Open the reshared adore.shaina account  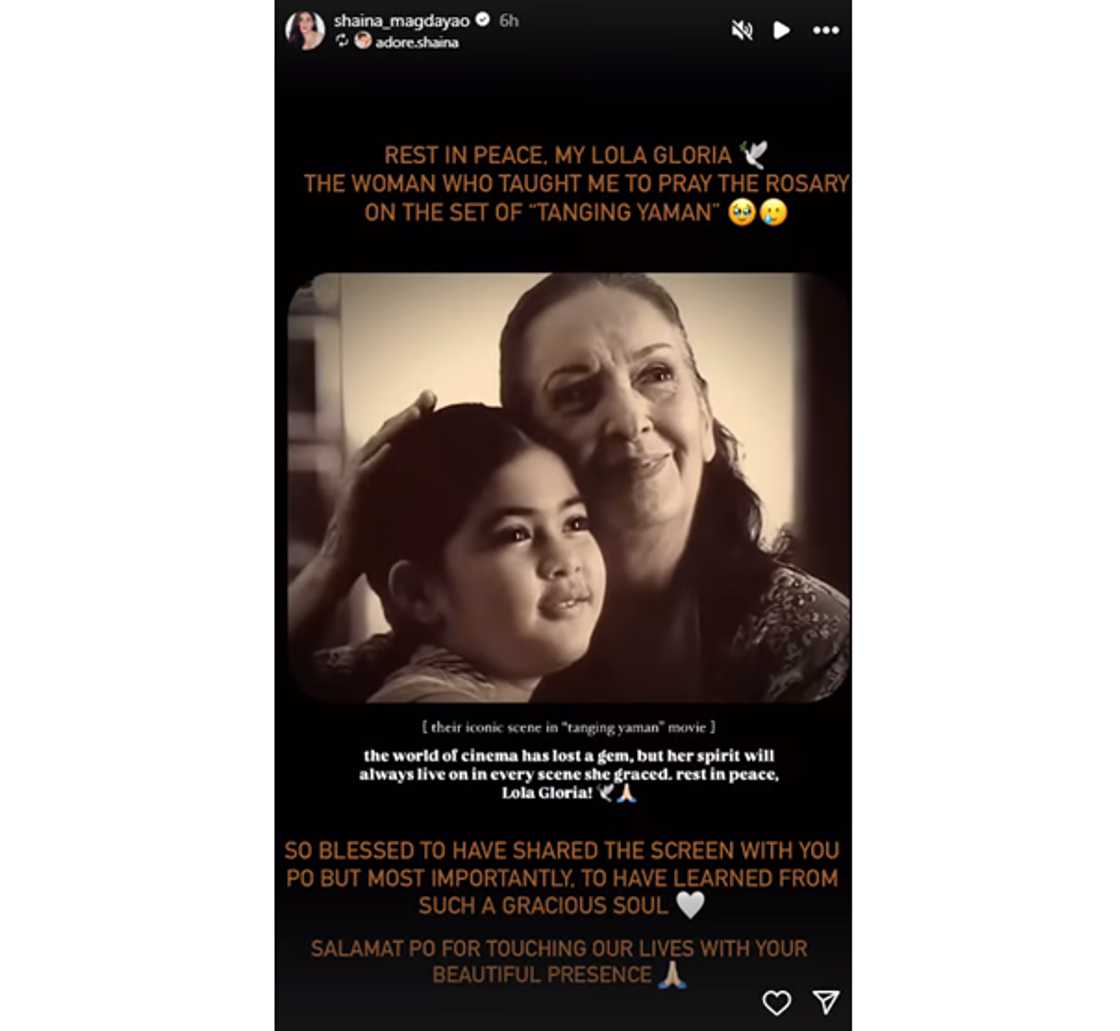point(417,42)
